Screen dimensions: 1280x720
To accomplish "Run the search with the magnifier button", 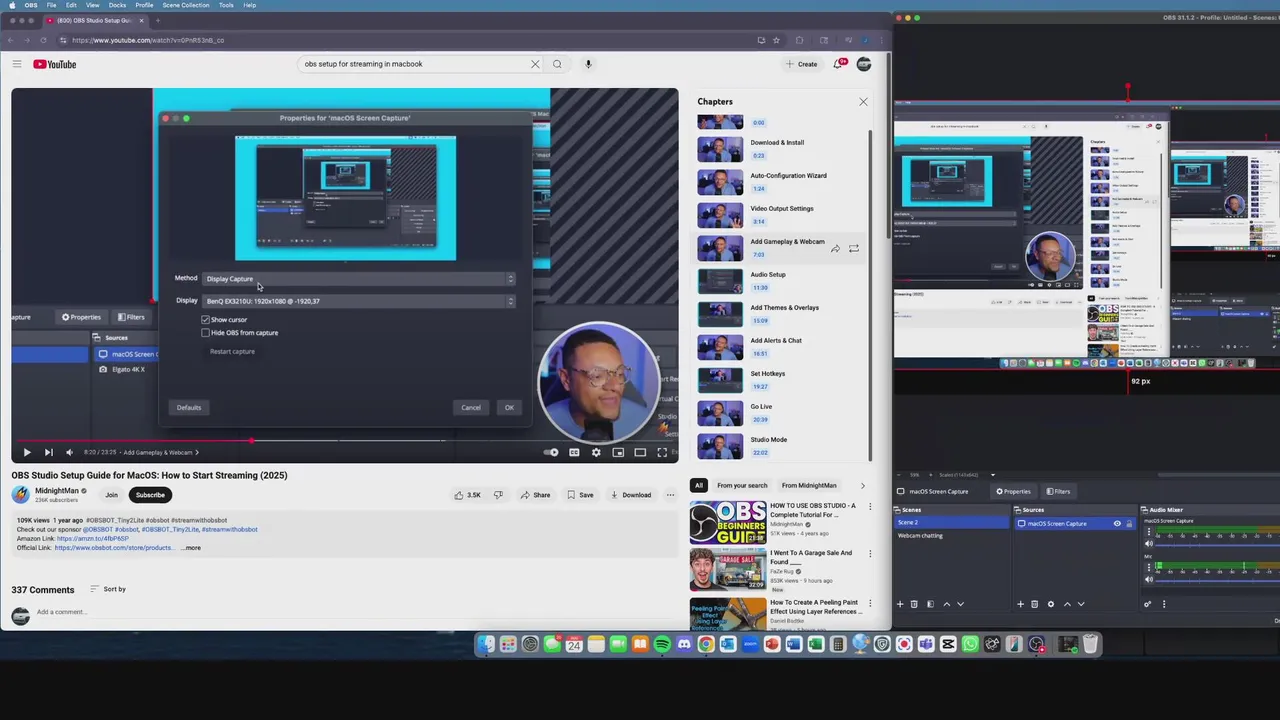I will [557, 64].
